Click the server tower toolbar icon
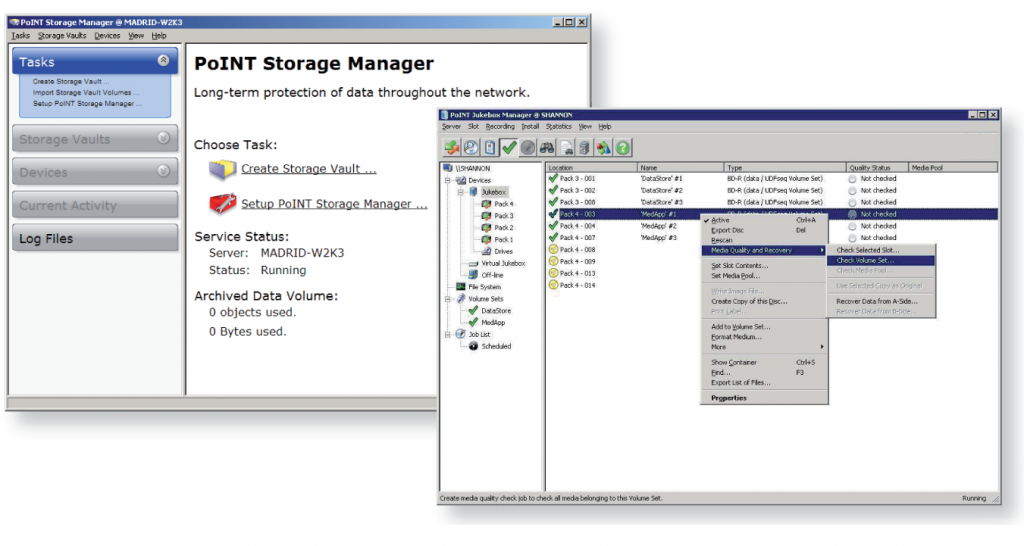 [x=584, y=148]
